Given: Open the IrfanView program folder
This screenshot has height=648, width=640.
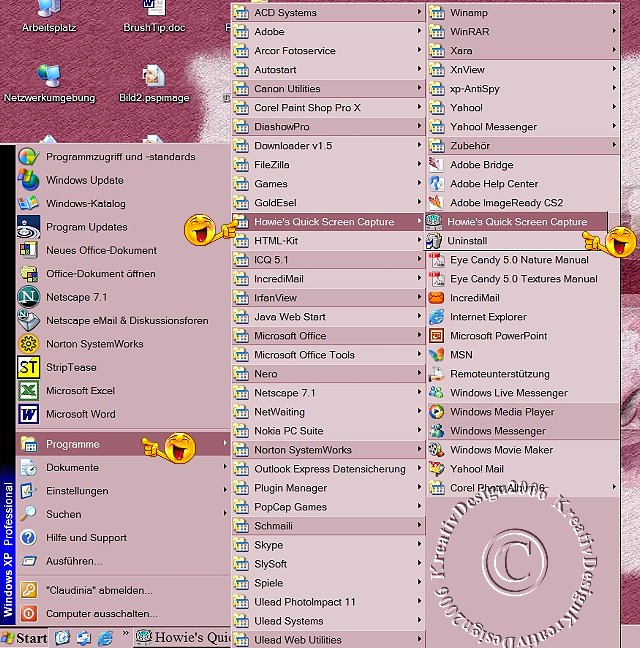Looking at the screenshot, I should 328,298.
